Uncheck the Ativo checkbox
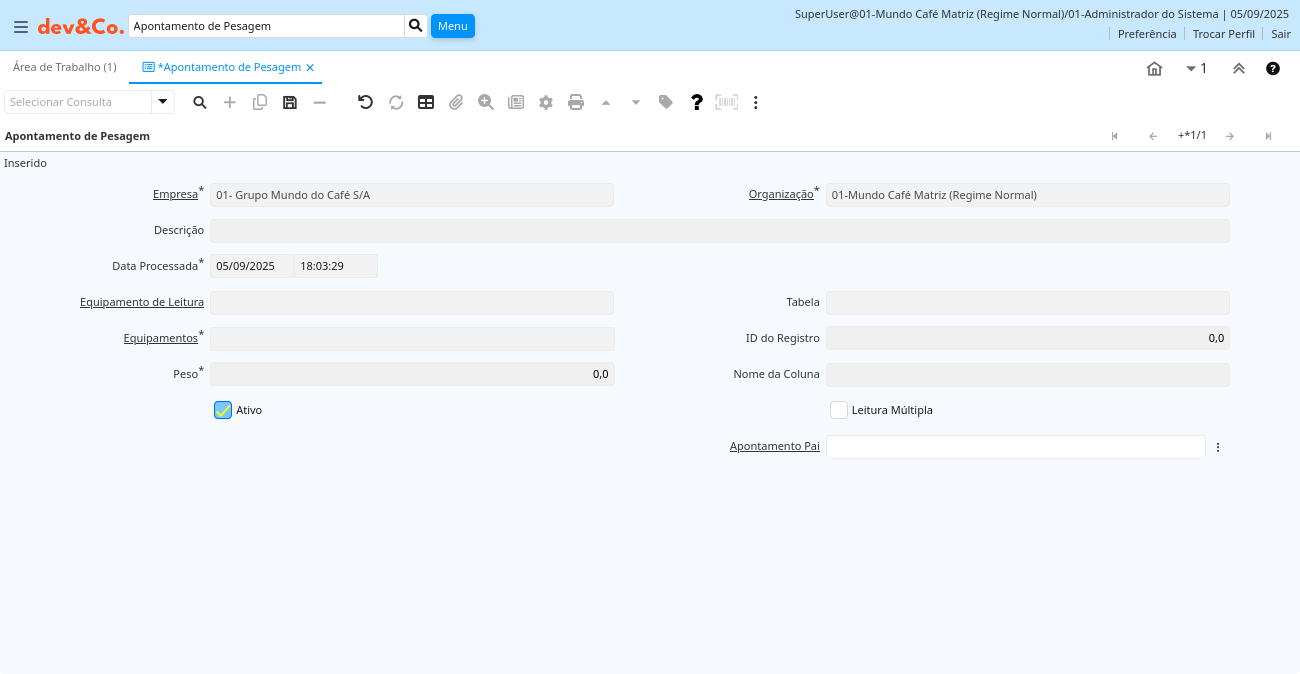Image resolution: width=1300 pixels, height=674 pixels. tap(223, 410)
